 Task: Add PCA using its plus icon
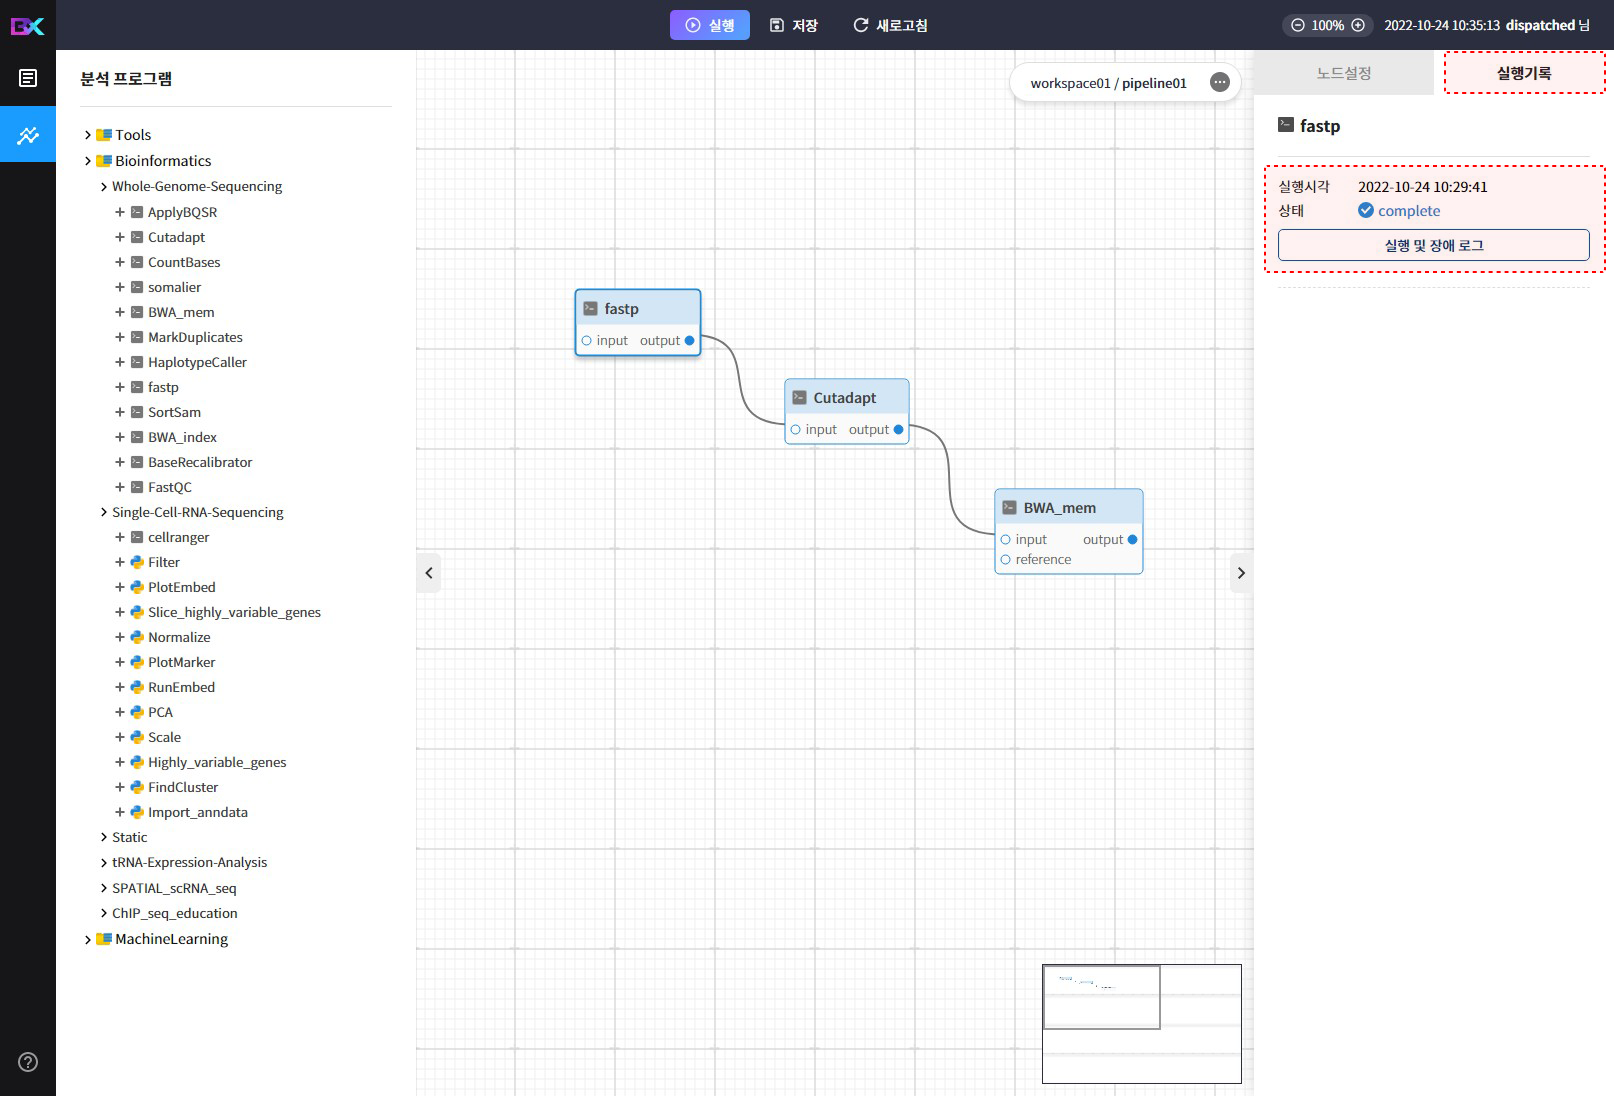coord(120,712)
